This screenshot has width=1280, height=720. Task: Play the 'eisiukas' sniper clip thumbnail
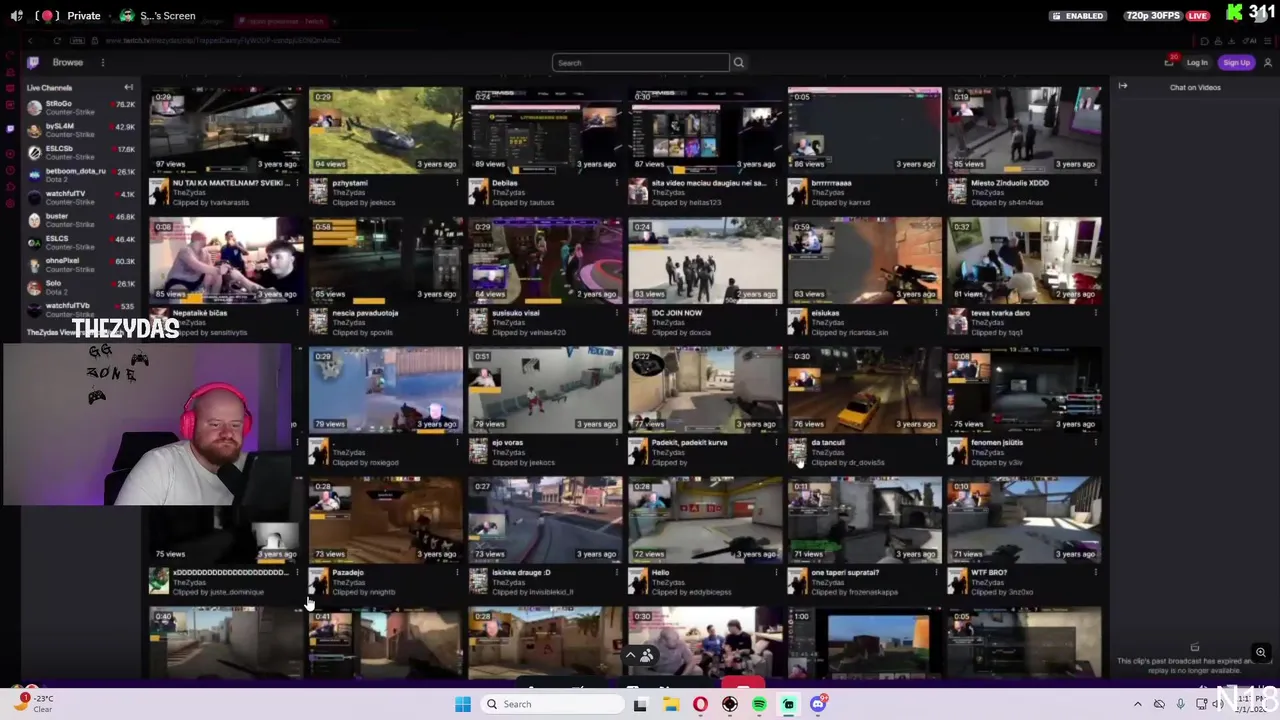point(864,260)
